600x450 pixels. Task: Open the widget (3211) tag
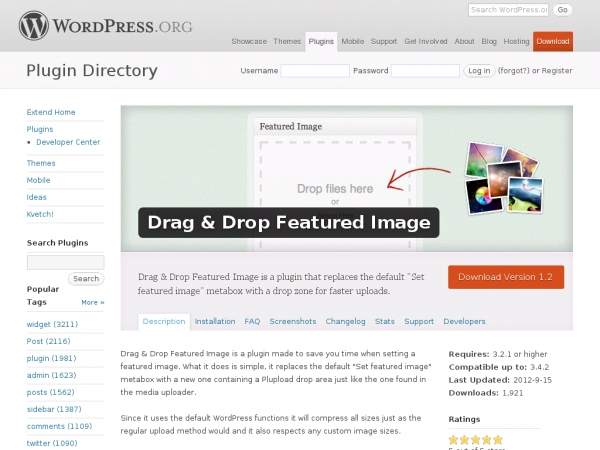click(x=52, y=324)
